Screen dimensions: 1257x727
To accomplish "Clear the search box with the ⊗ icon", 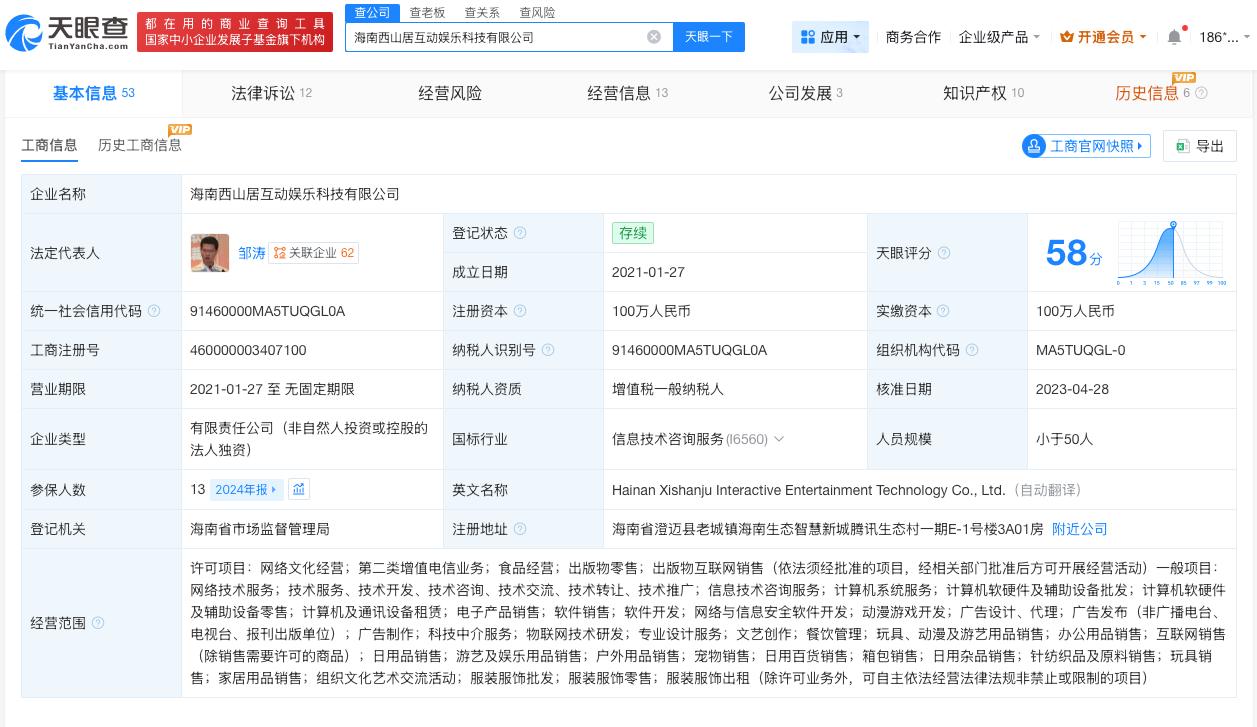I will pos(654,36).
